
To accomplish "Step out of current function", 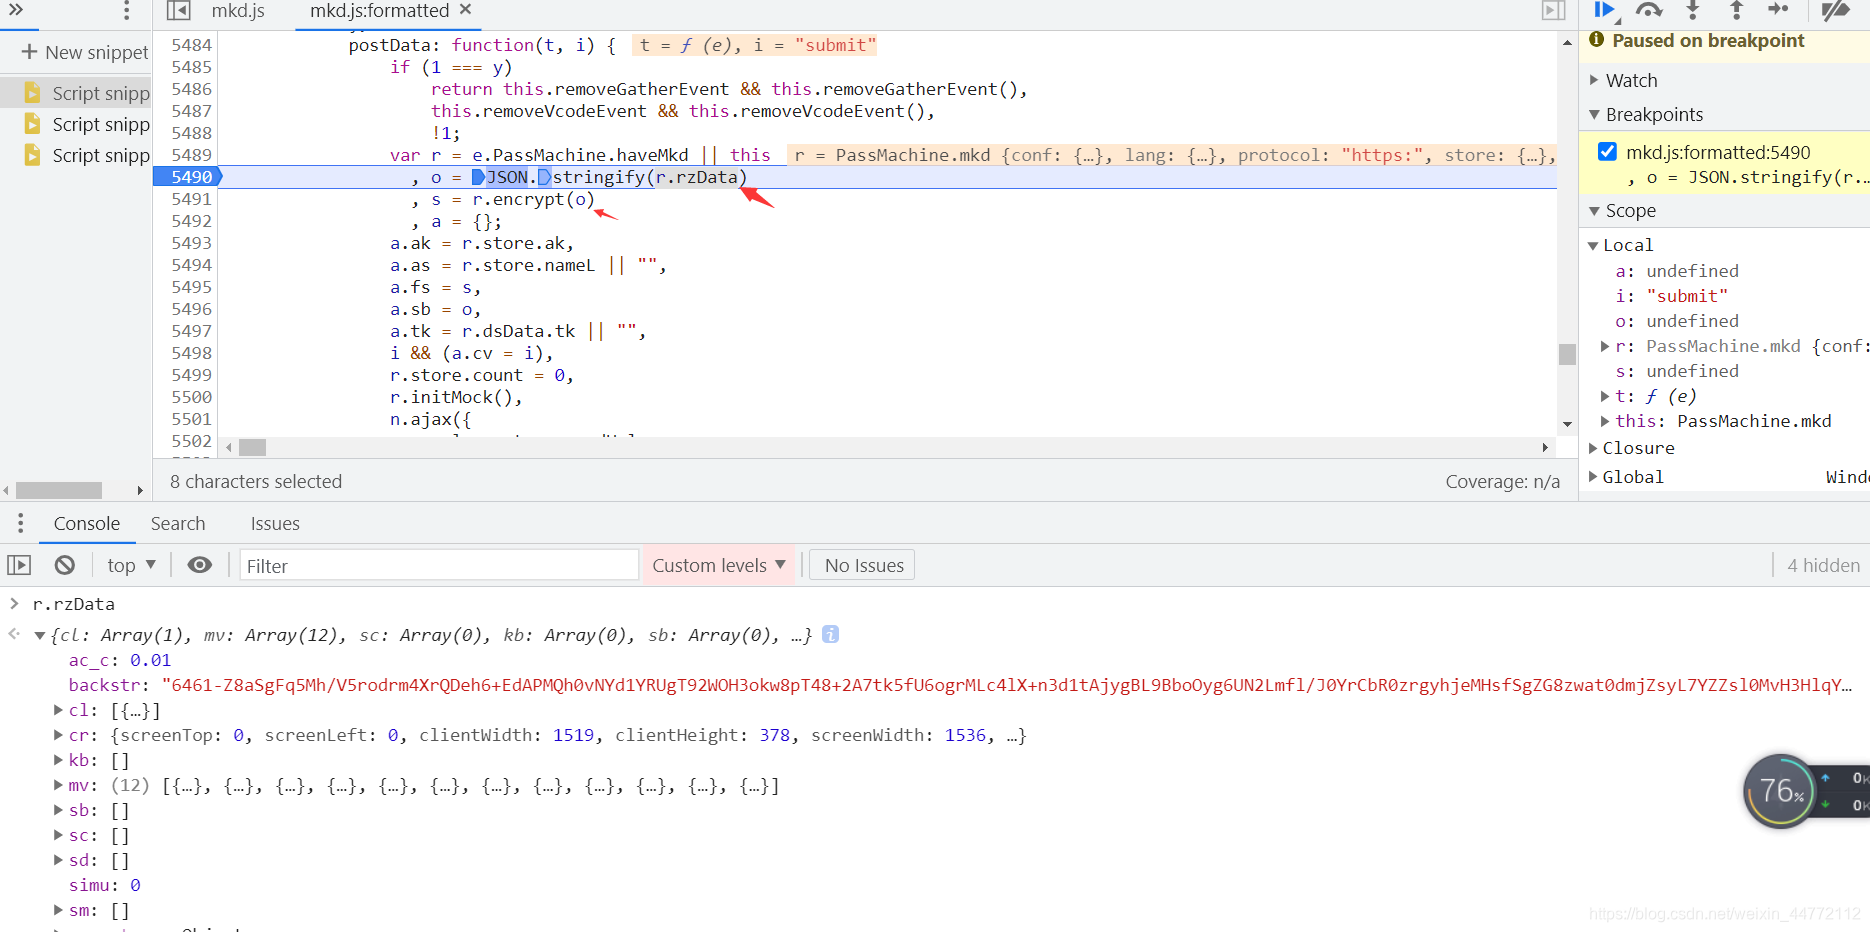I will pos(1736,10).
